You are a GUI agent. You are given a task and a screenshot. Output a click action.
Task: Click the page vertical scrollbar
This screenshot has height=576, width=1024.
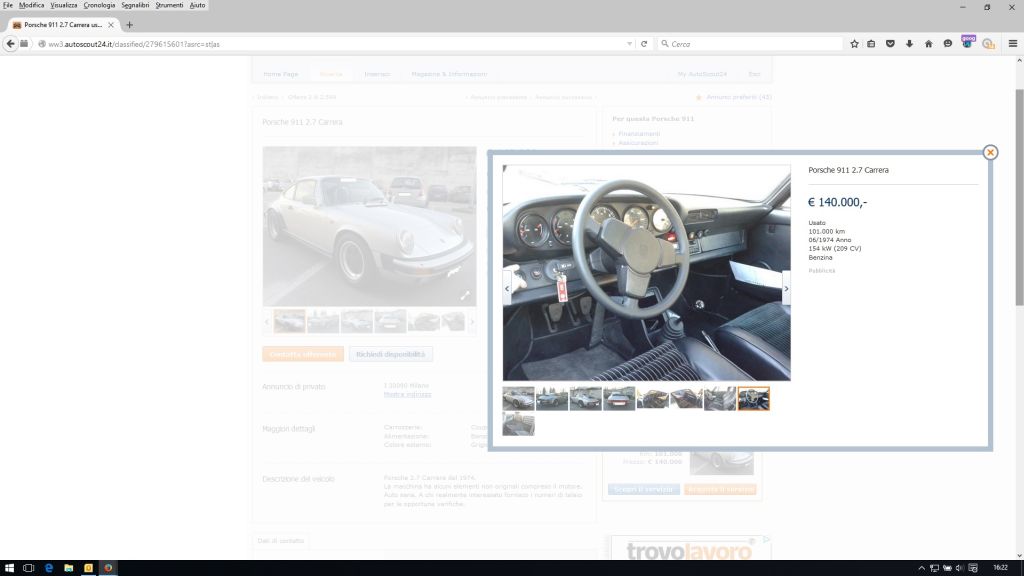point(1019,196)
